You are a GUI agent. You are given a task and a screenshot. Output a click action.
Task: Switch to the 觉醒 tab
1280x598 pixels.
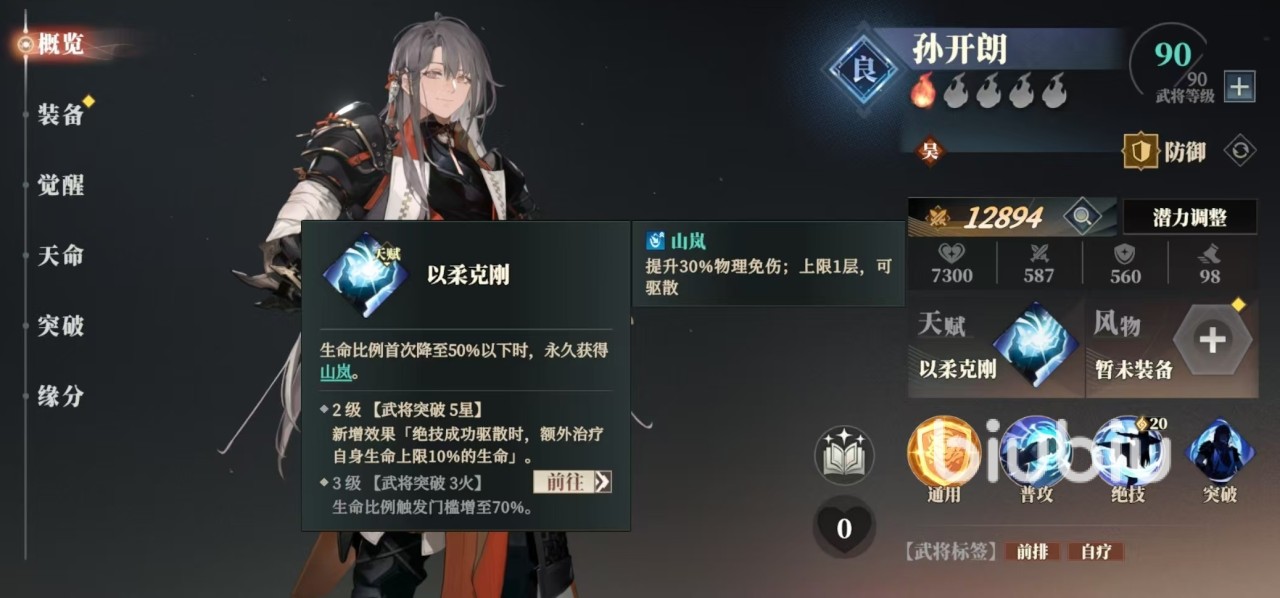point(61,185)
